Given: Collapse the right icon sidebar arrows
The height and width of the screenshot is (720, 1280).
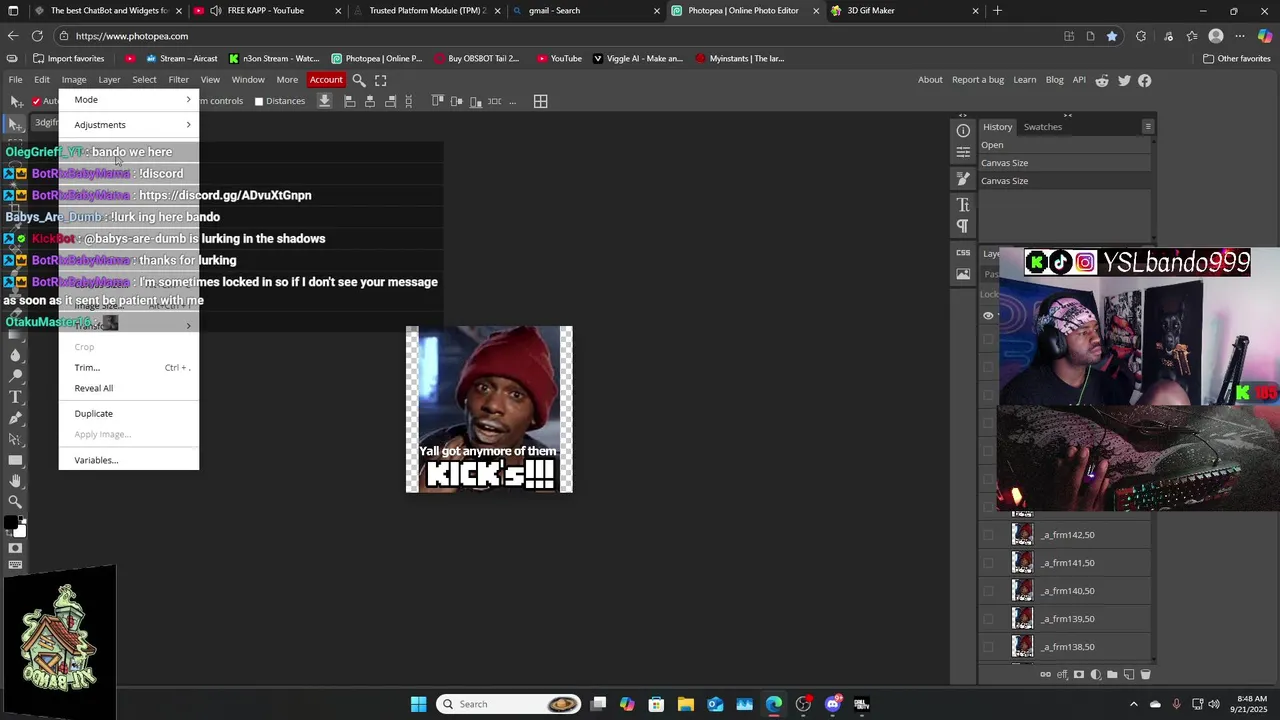Looking at the screenshot, I should tap(963, 116).
